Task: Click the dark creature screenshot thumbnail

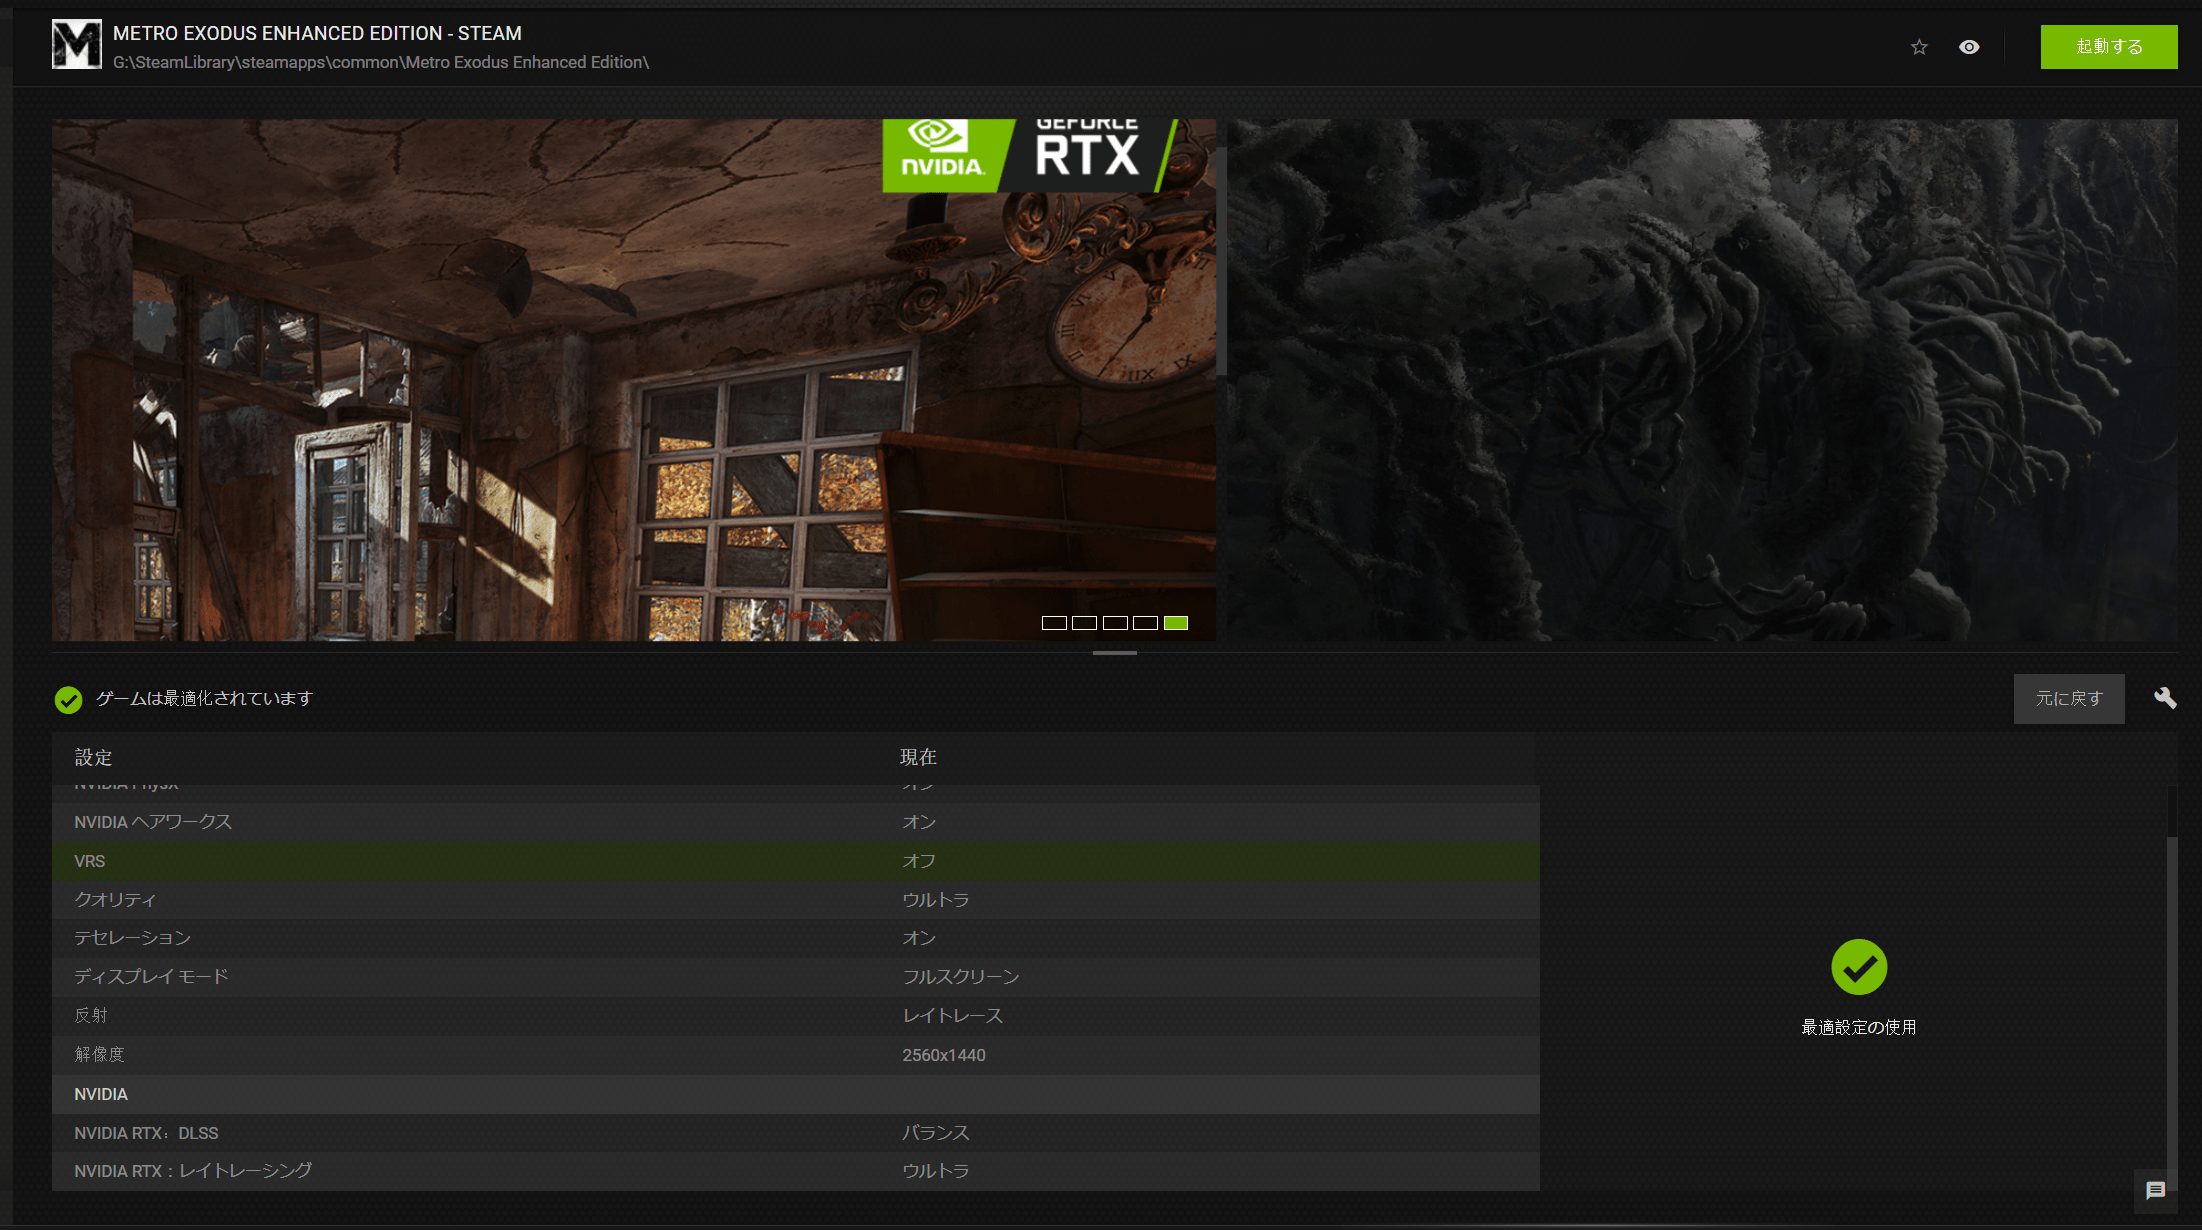Action: (1702, 380)
